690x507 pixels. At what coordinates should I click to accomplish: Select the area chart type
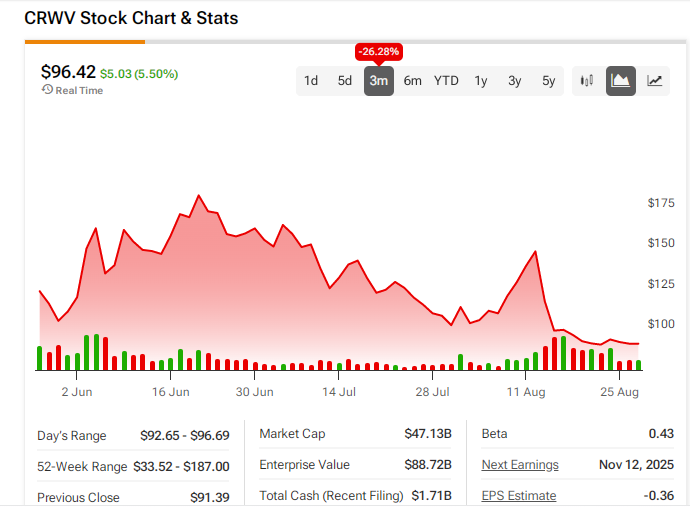click(x=621, y=81)
